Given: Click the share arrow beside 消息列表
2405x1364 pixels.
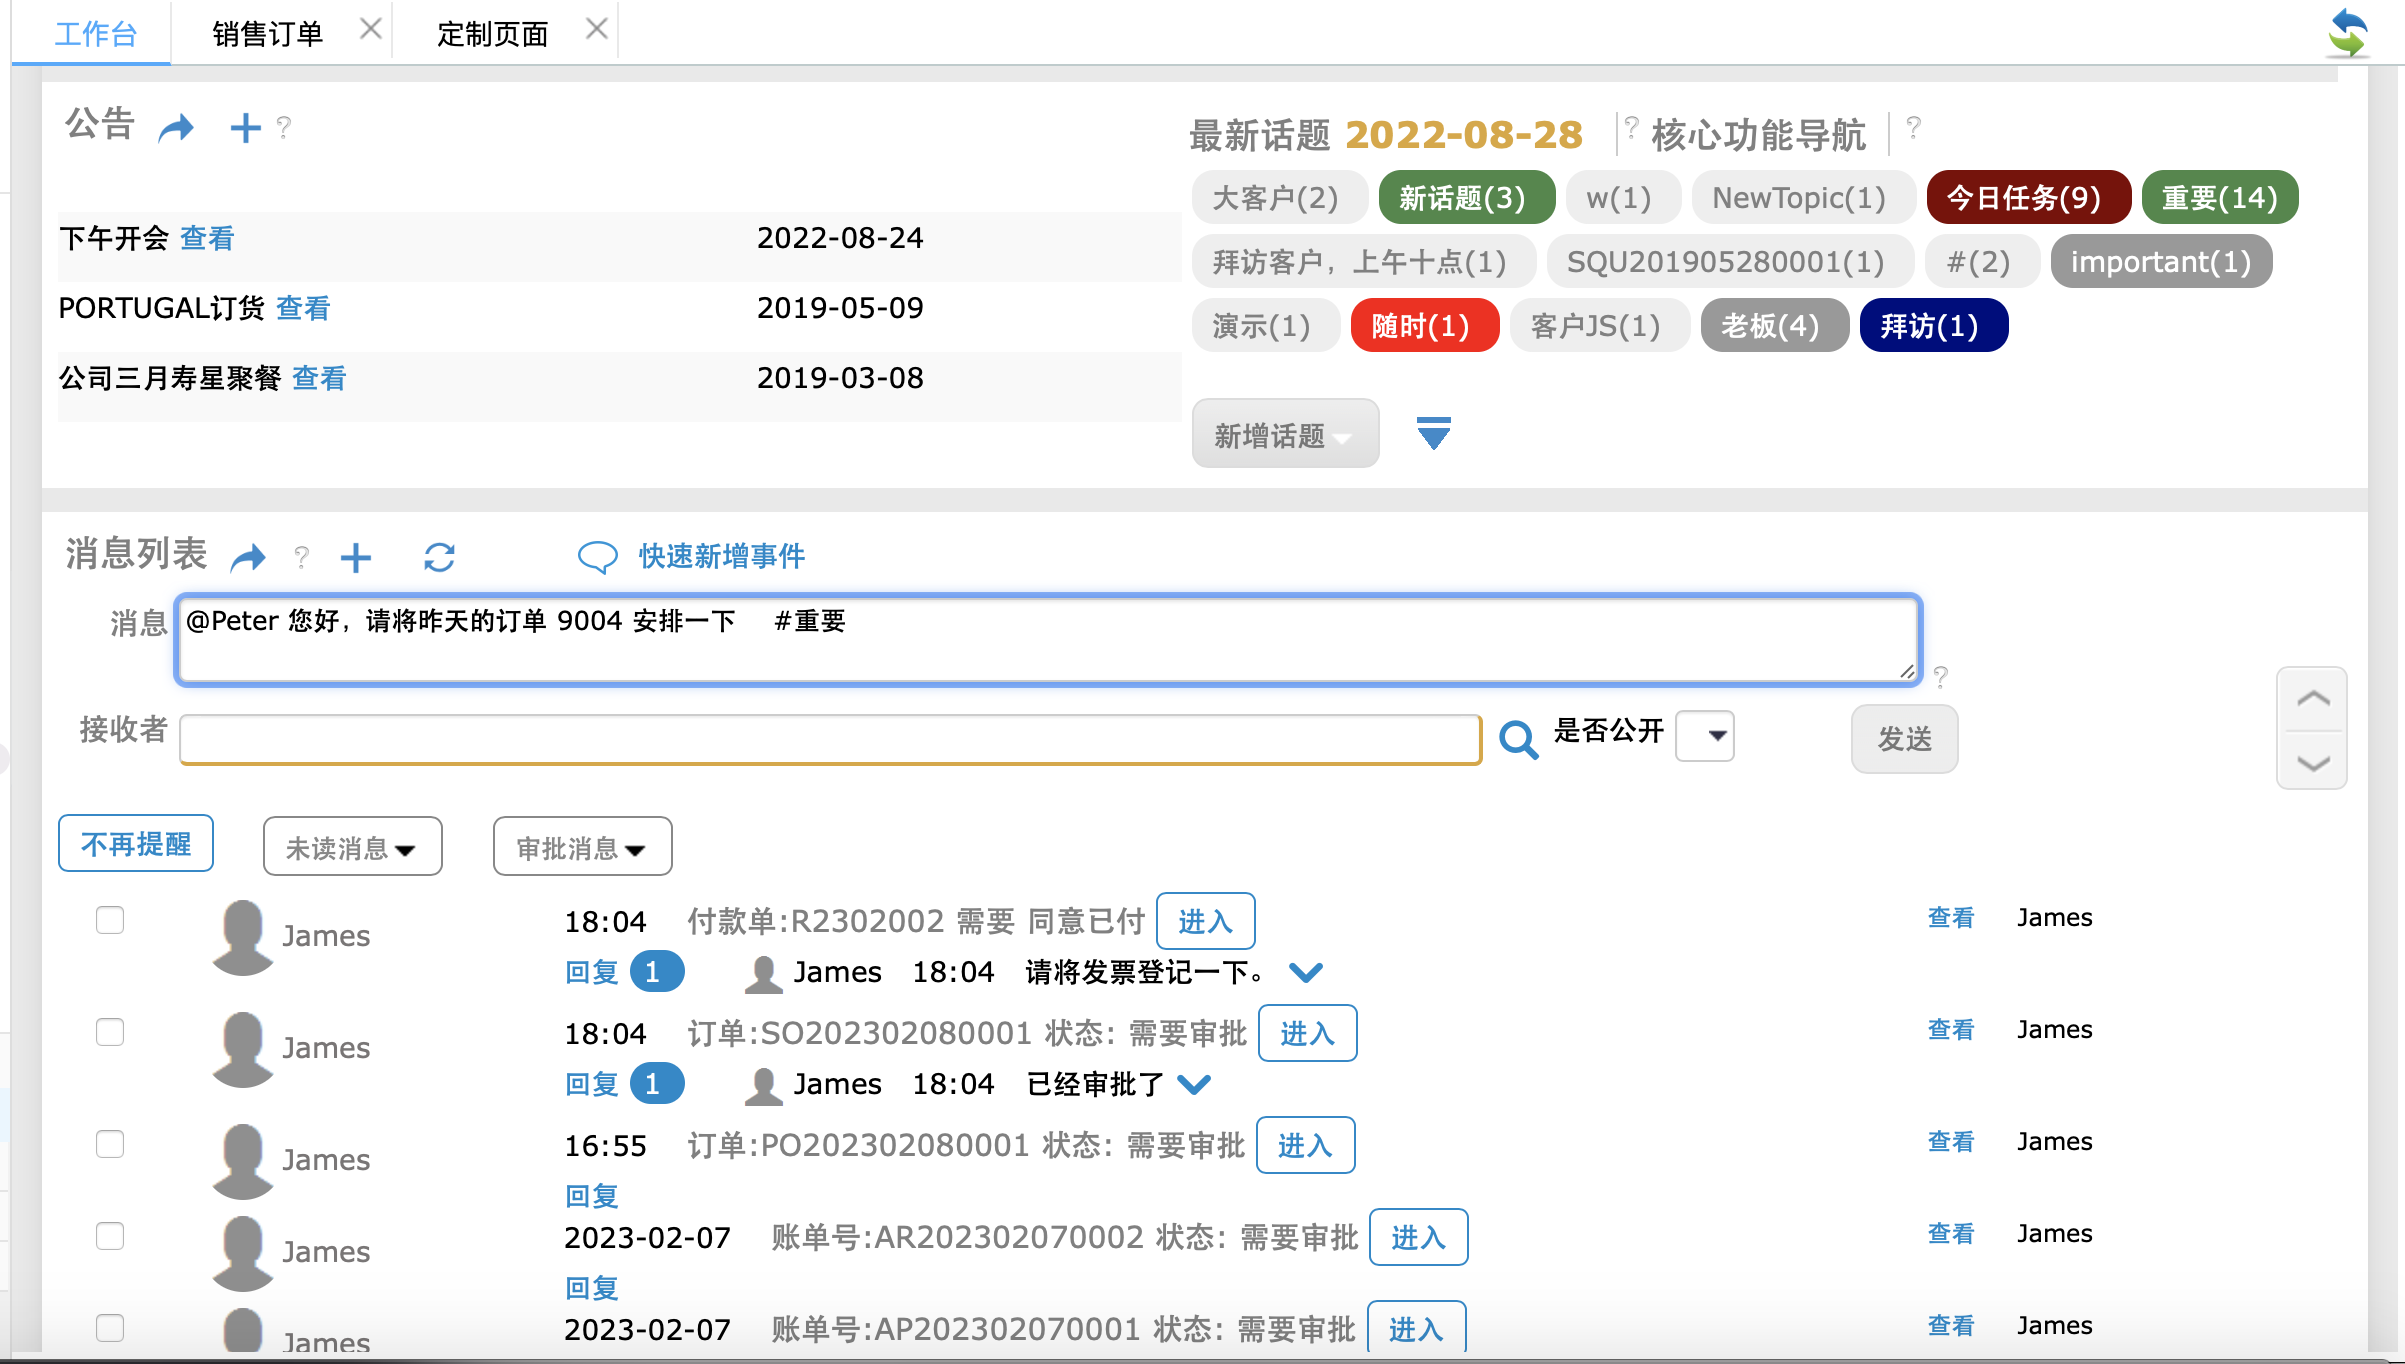Looking at the screenshot, I should [248, 557].
